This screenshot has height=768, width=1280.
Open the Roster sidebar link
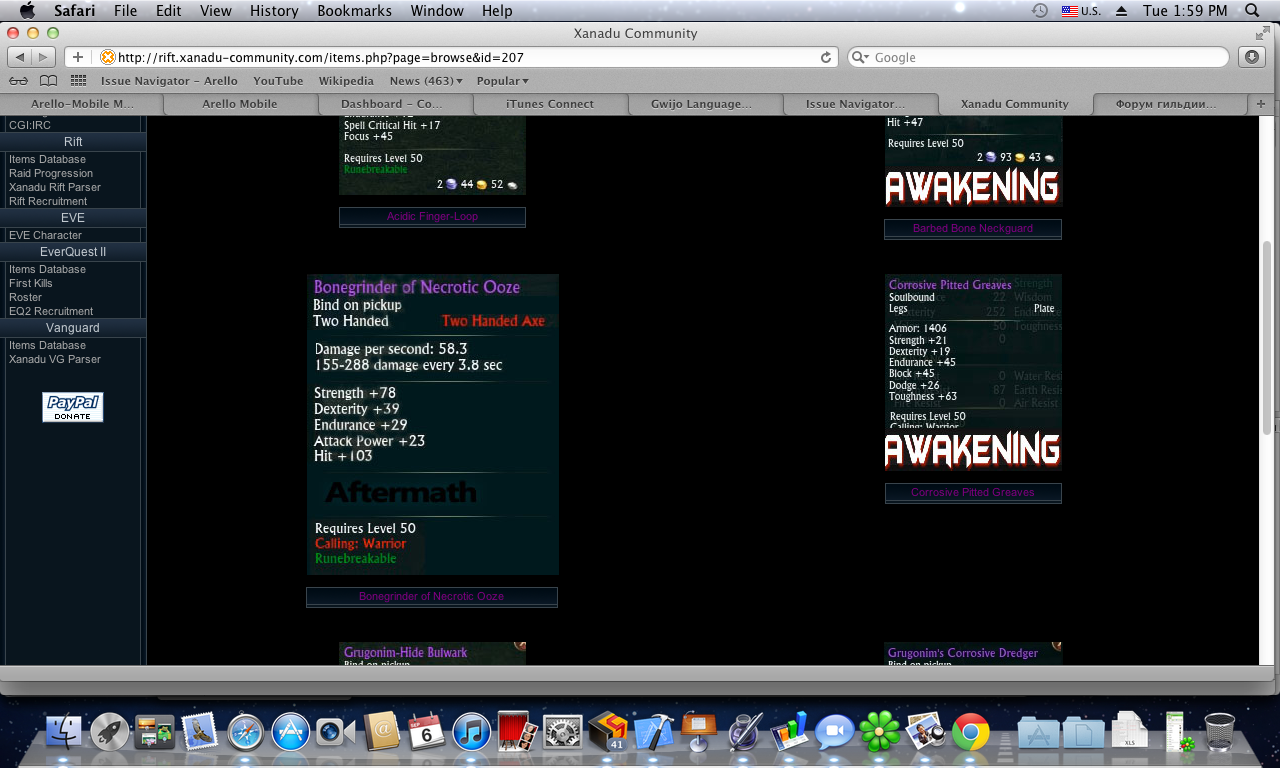pyautogui.click(x=26, y=297)
